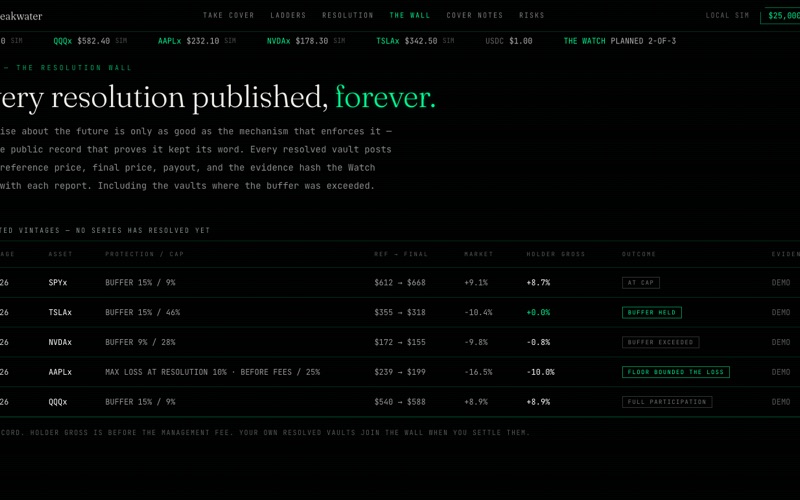Open the Take Cover nav item
Image resolution: width=800 pixels, height=500 pixels.
coord(228,15)
